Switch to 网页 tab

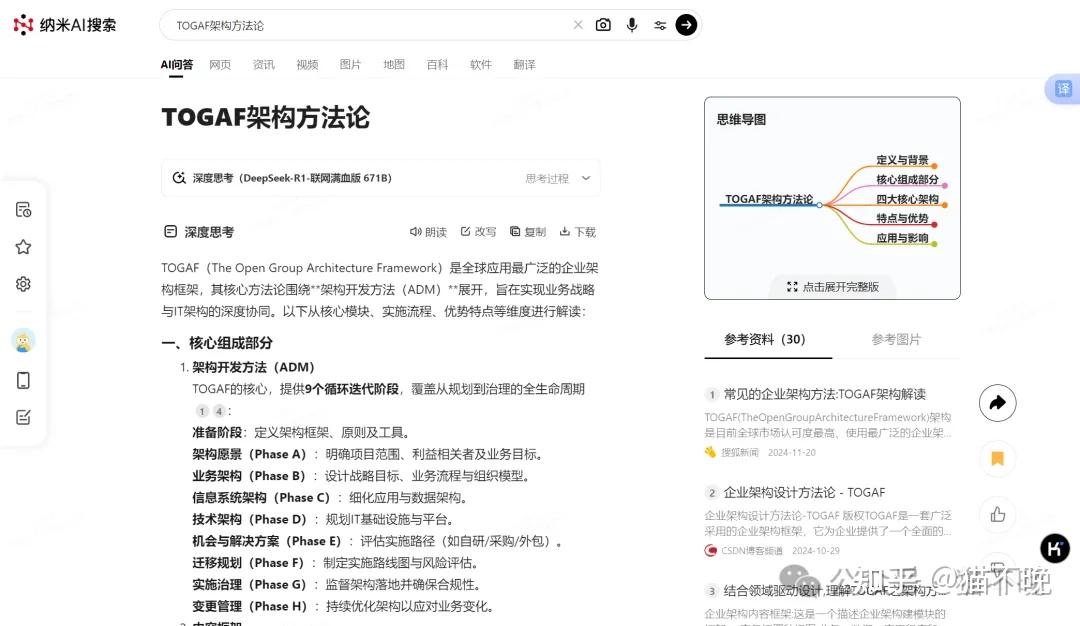220,65
